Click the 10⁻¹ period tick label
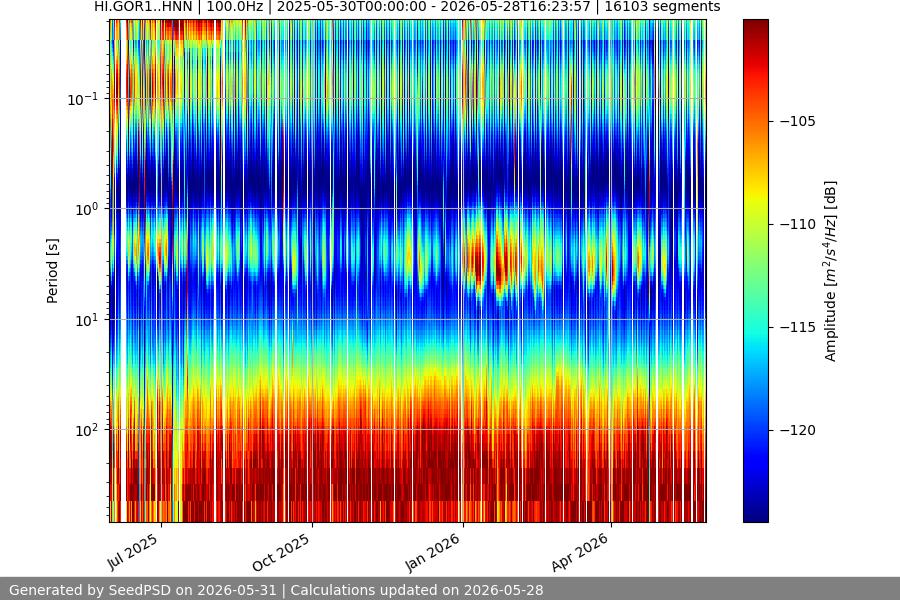 [82, 99]
